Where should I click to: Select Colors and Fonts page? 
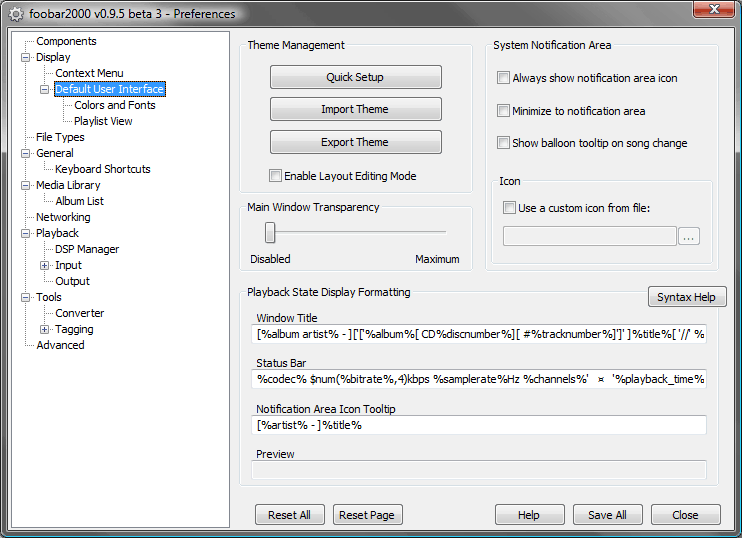click(x=114, y=105)
